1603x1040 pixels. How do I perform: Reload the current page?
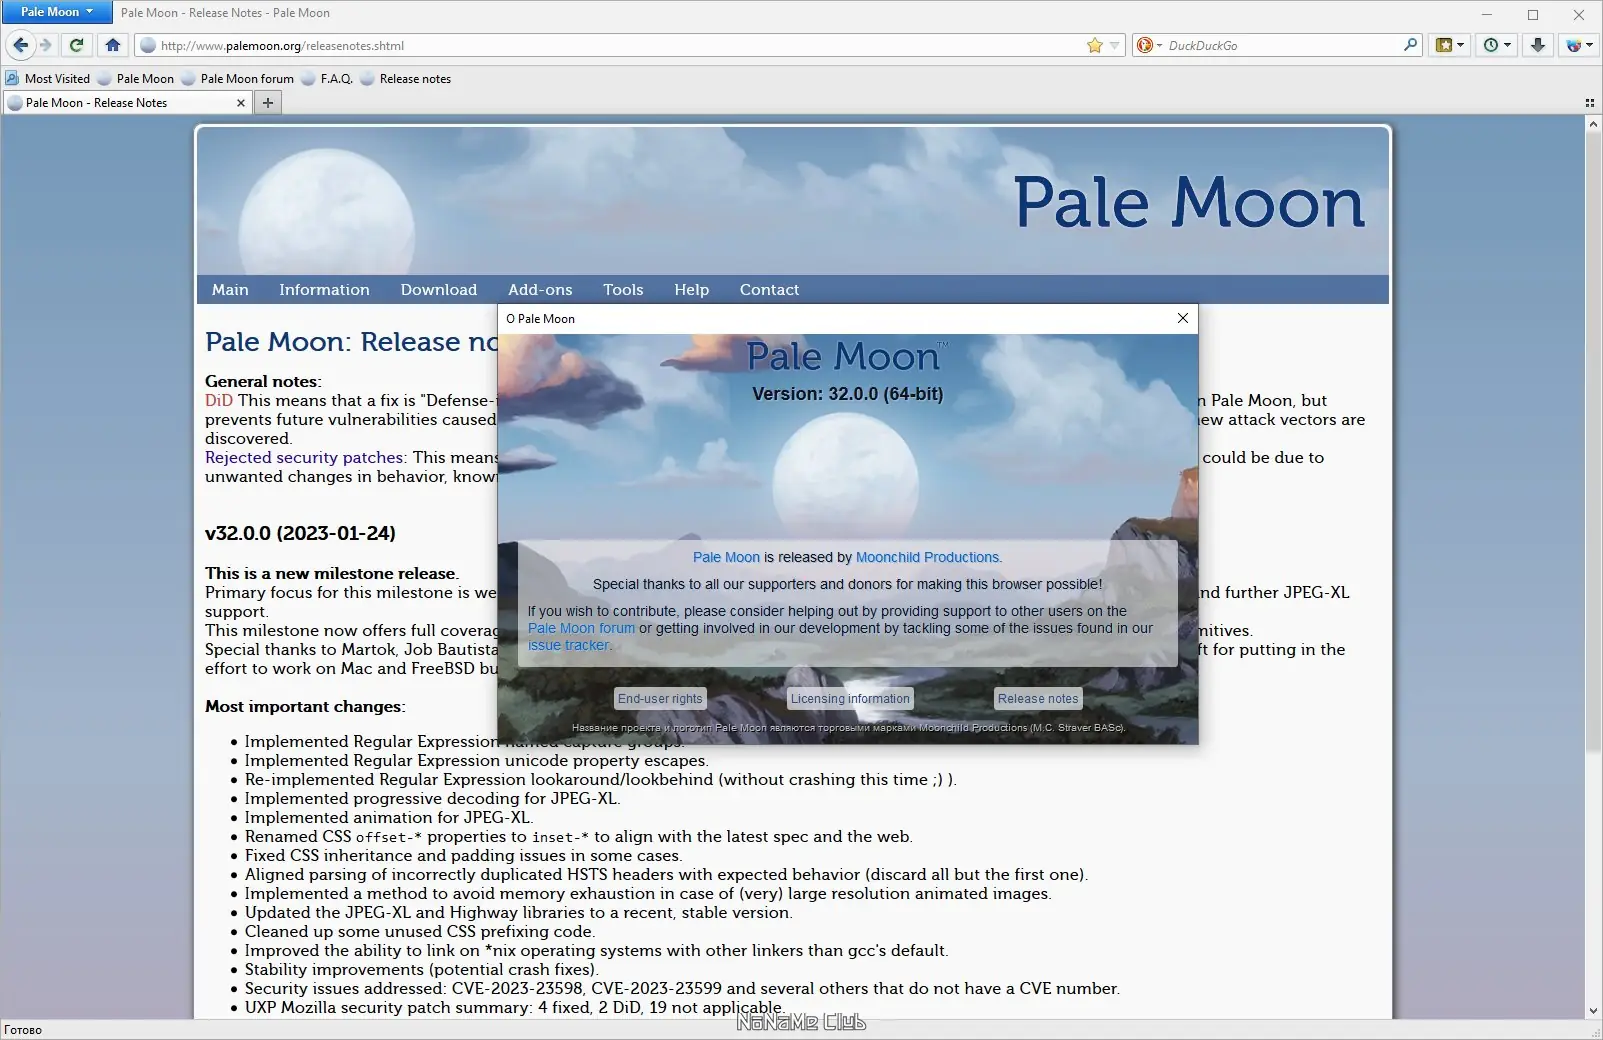click(x=76, y=45)
